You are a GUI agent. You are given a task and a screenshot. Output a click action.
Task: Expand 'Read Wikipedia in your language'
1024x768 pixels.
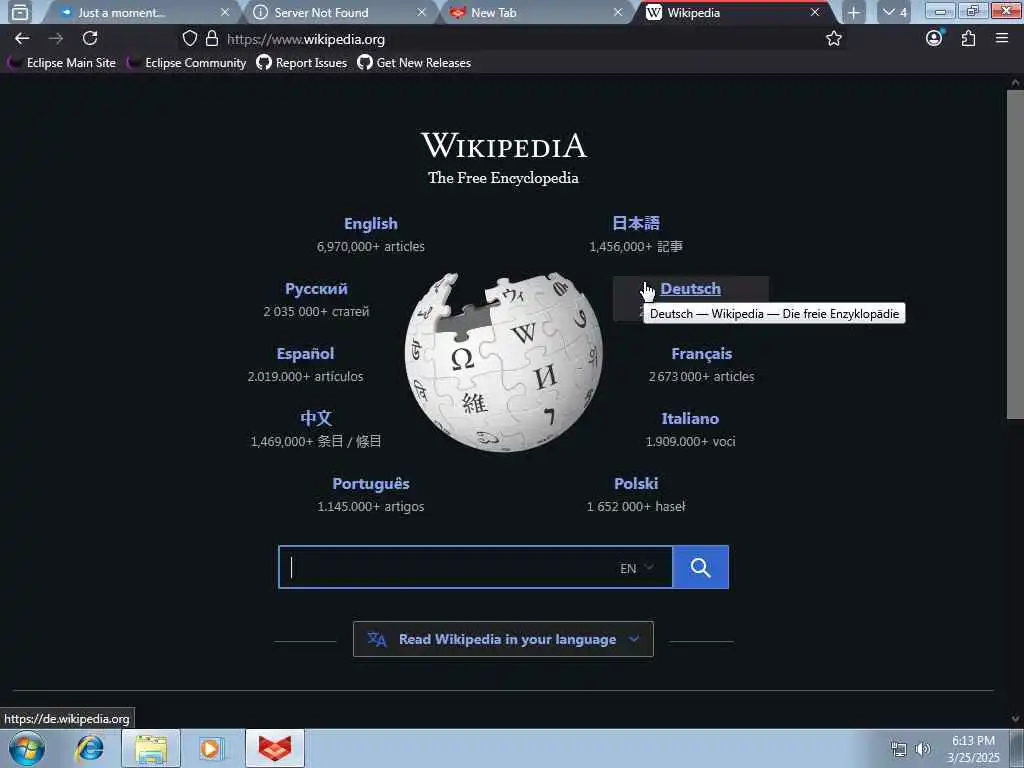pos(503,639)
